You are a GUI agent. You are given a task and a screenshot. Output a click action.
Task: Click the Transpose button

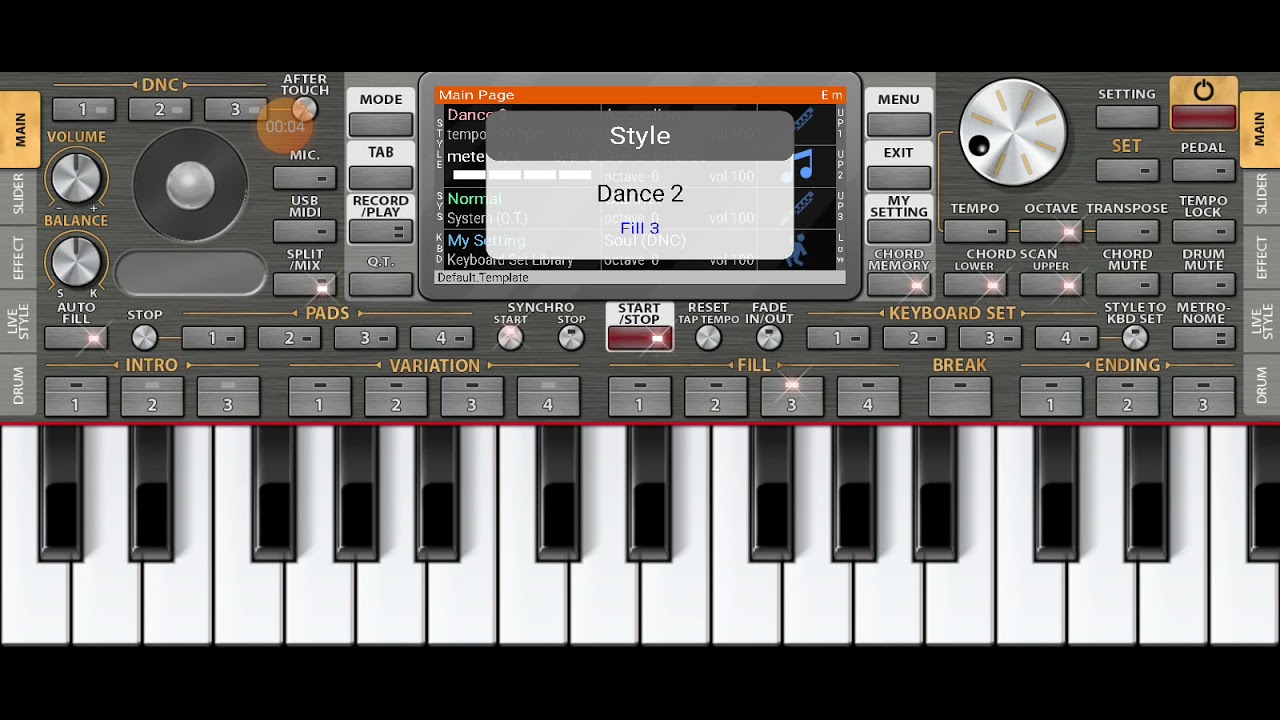(1127, 231)
